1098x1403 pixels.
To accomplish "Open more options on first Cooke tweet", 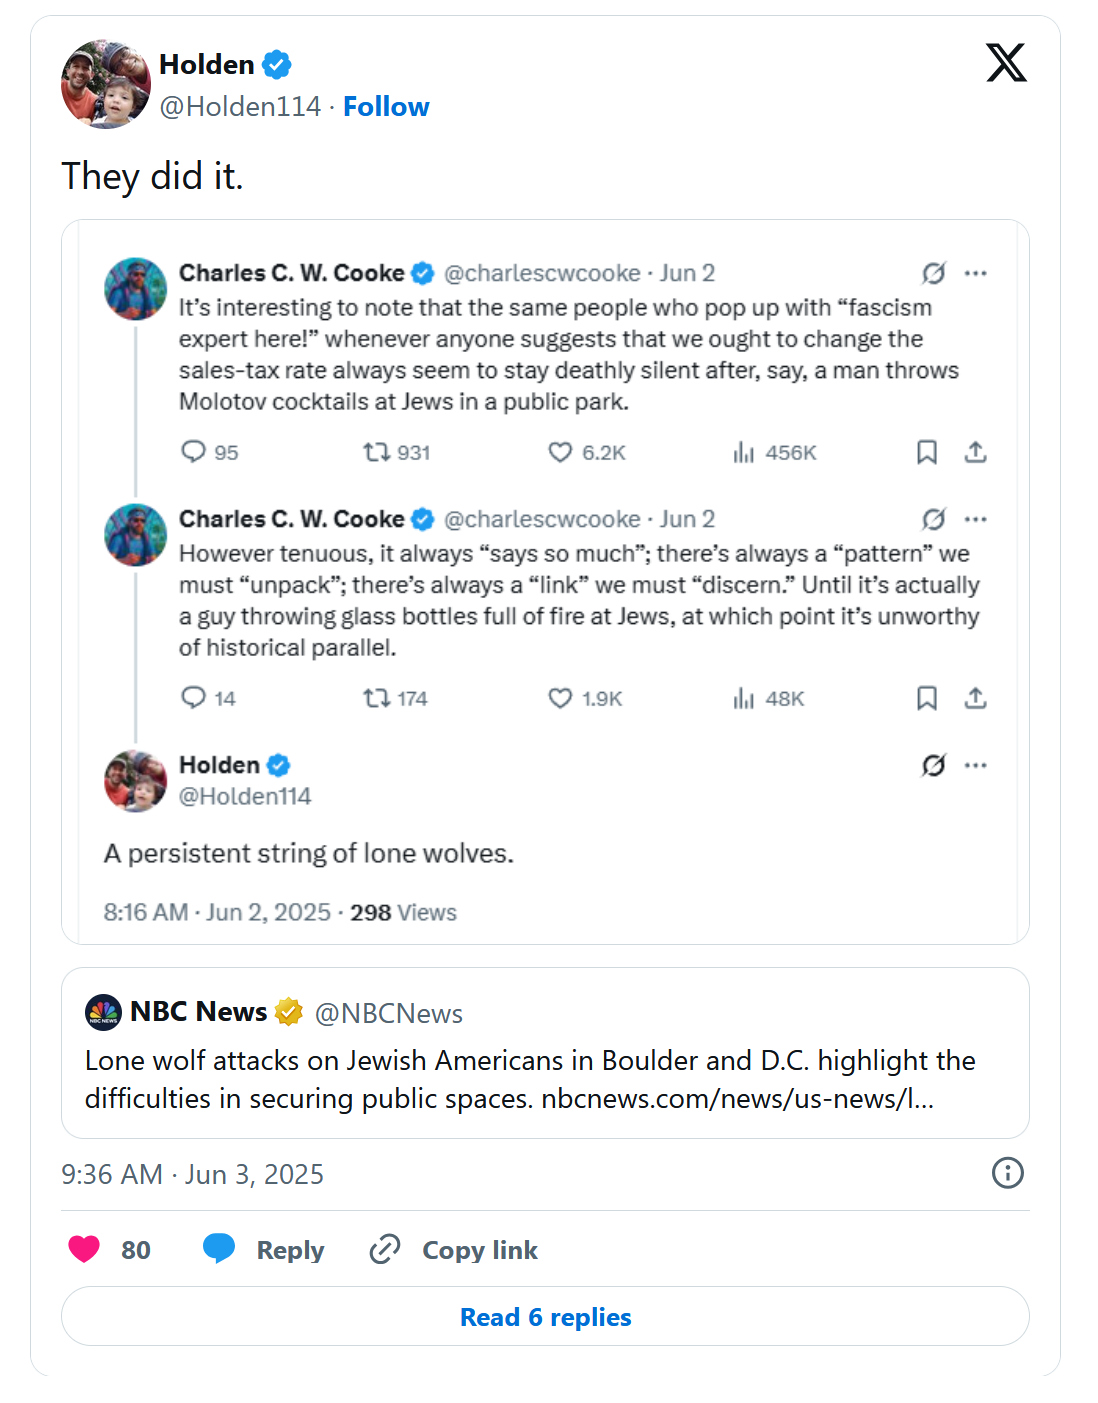I will click(x=976, y=273).
